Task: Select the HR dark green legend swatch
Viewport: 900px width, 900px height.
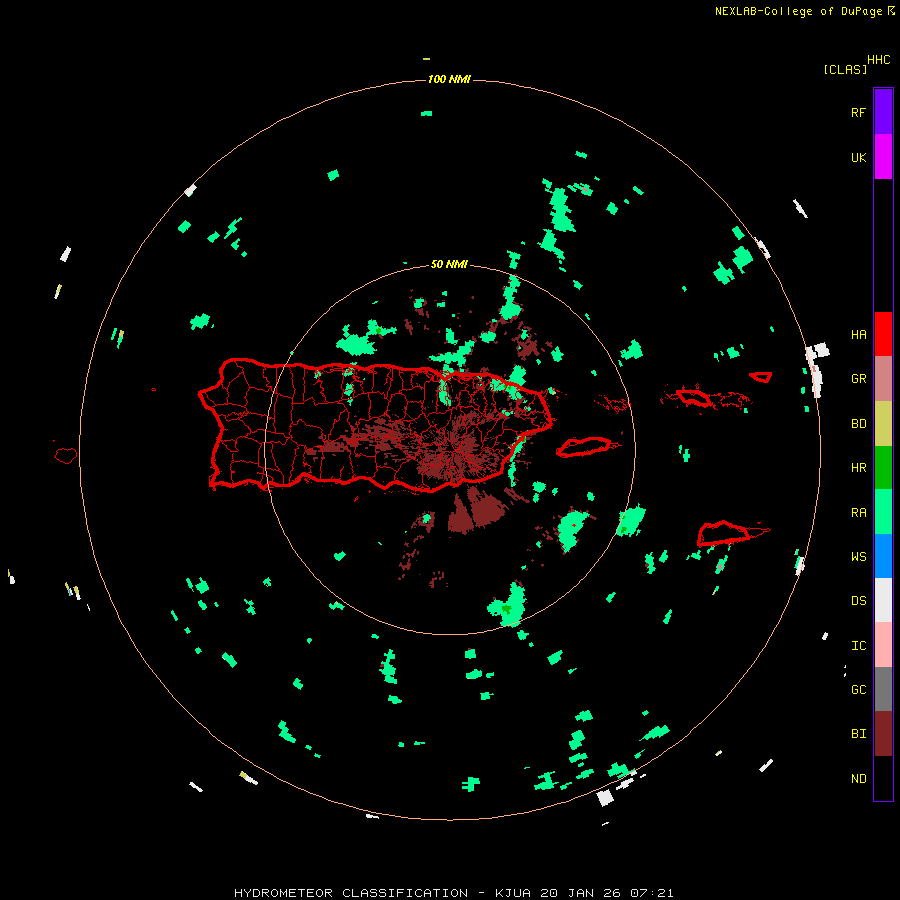Action: tap(883, 468)
